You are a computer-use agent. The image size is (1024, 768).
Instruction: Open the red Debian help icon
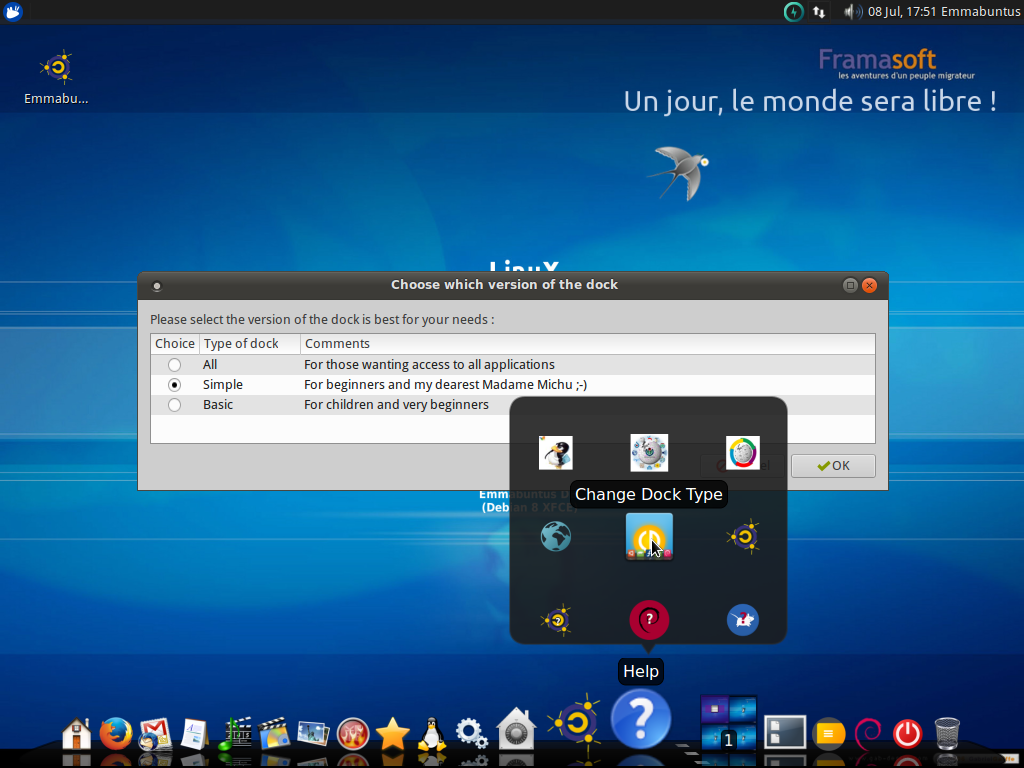click(x=648, y=619)
